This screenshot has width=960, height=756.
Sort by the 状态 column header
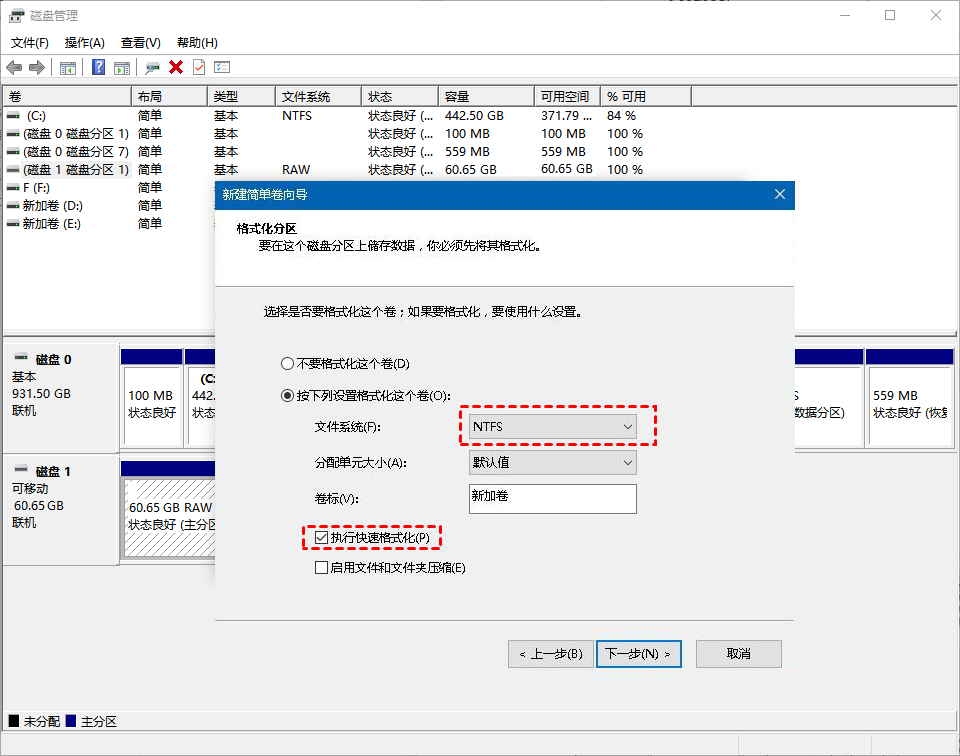coord(400,97)
